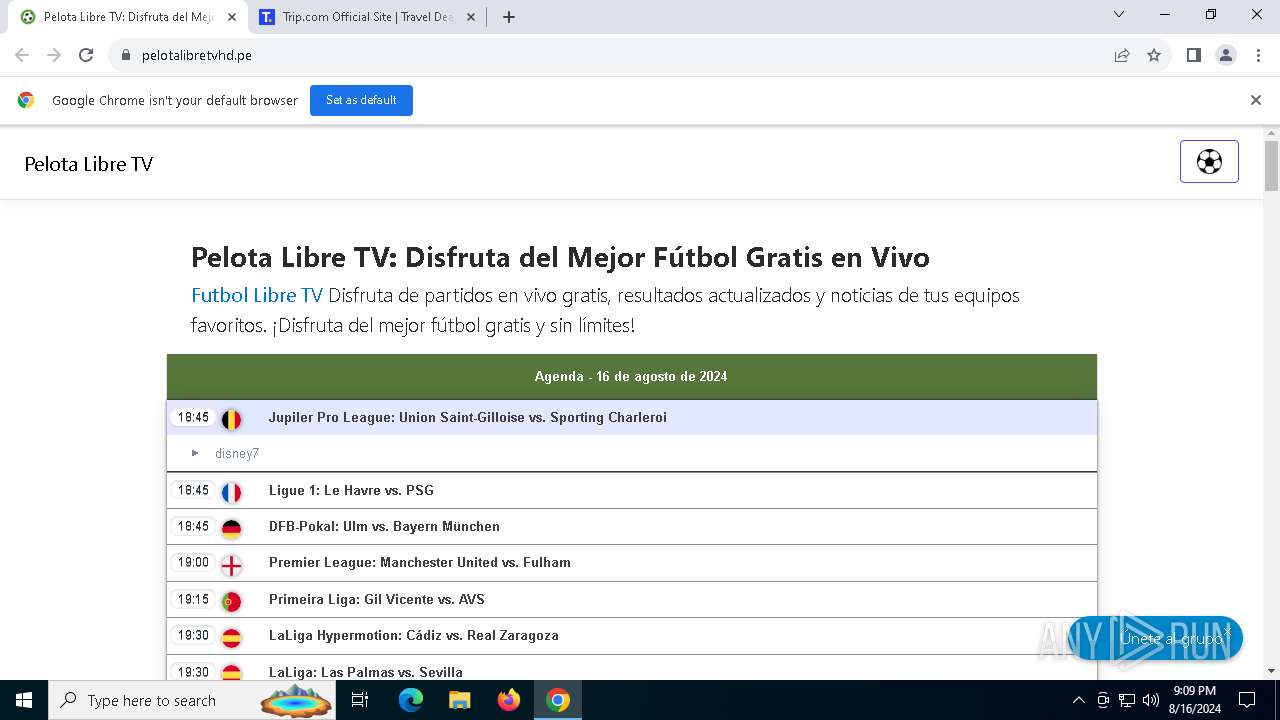Viewport: 1280px width, 720px height.
Task: Go back with browser back arrow
Action: pos(22,55)
